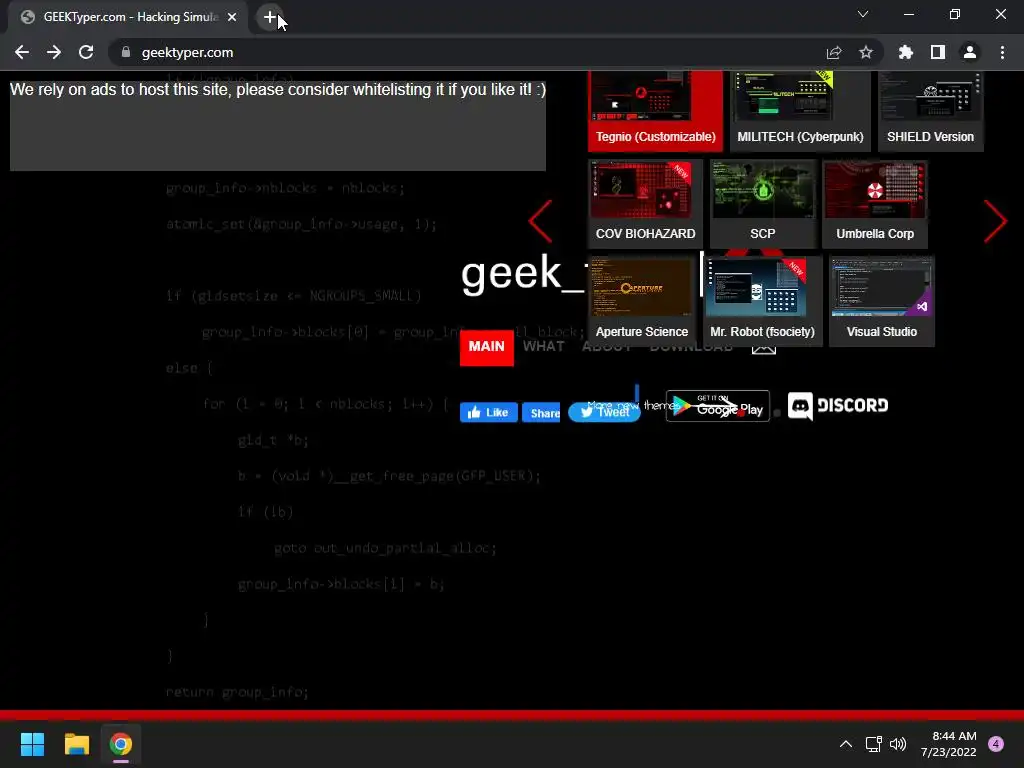The height and width of the screenshot is (768, 1024).
Task: Click the Twitter Tweet button
Action: (x=604, y=412)
